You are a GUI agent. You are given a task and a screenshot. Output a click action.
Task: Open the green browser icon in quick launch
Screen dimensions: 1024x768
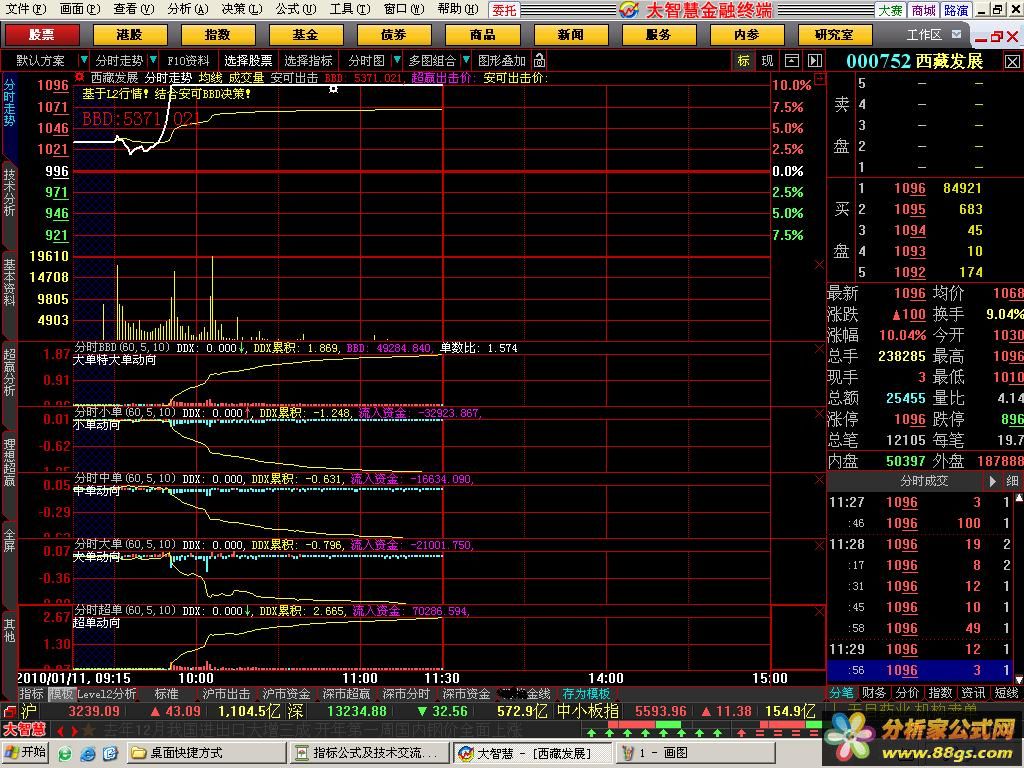tap(65, 754)
